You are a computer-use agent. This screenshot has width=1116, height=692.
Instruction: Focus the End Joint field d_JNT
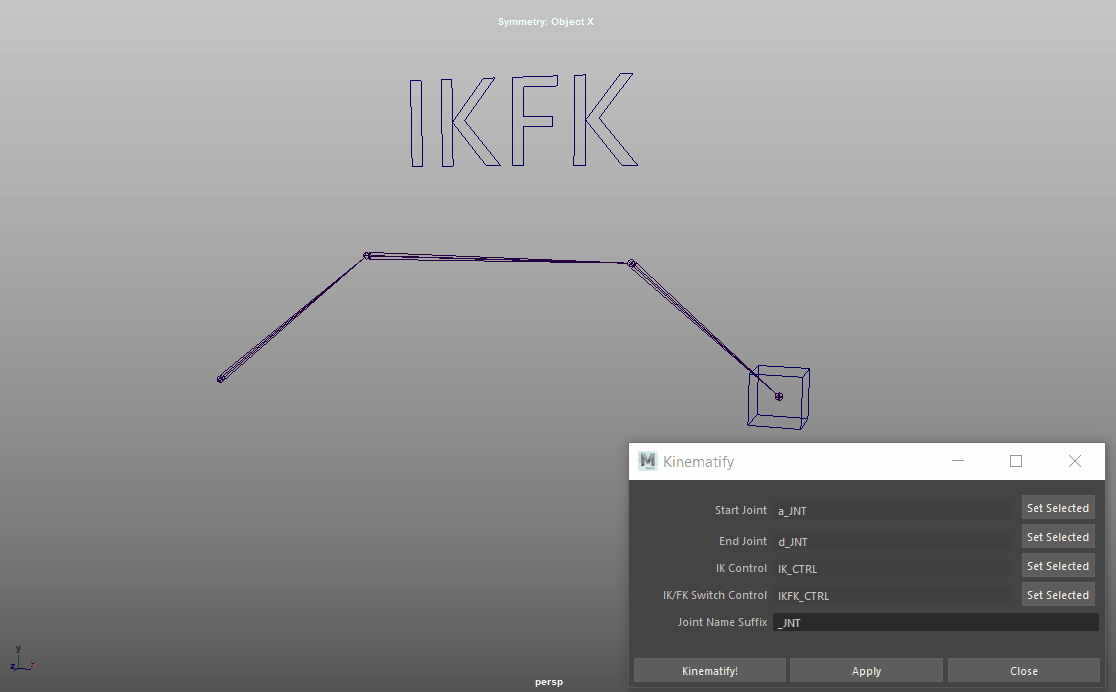pos(892,542)
